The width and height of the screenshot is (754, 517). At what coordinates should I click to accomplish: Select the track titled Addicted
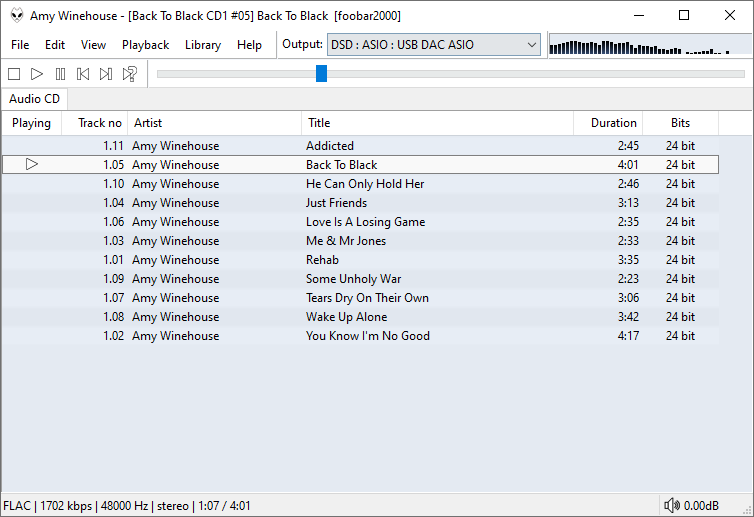pyautogui.click(x=361, y=146)
